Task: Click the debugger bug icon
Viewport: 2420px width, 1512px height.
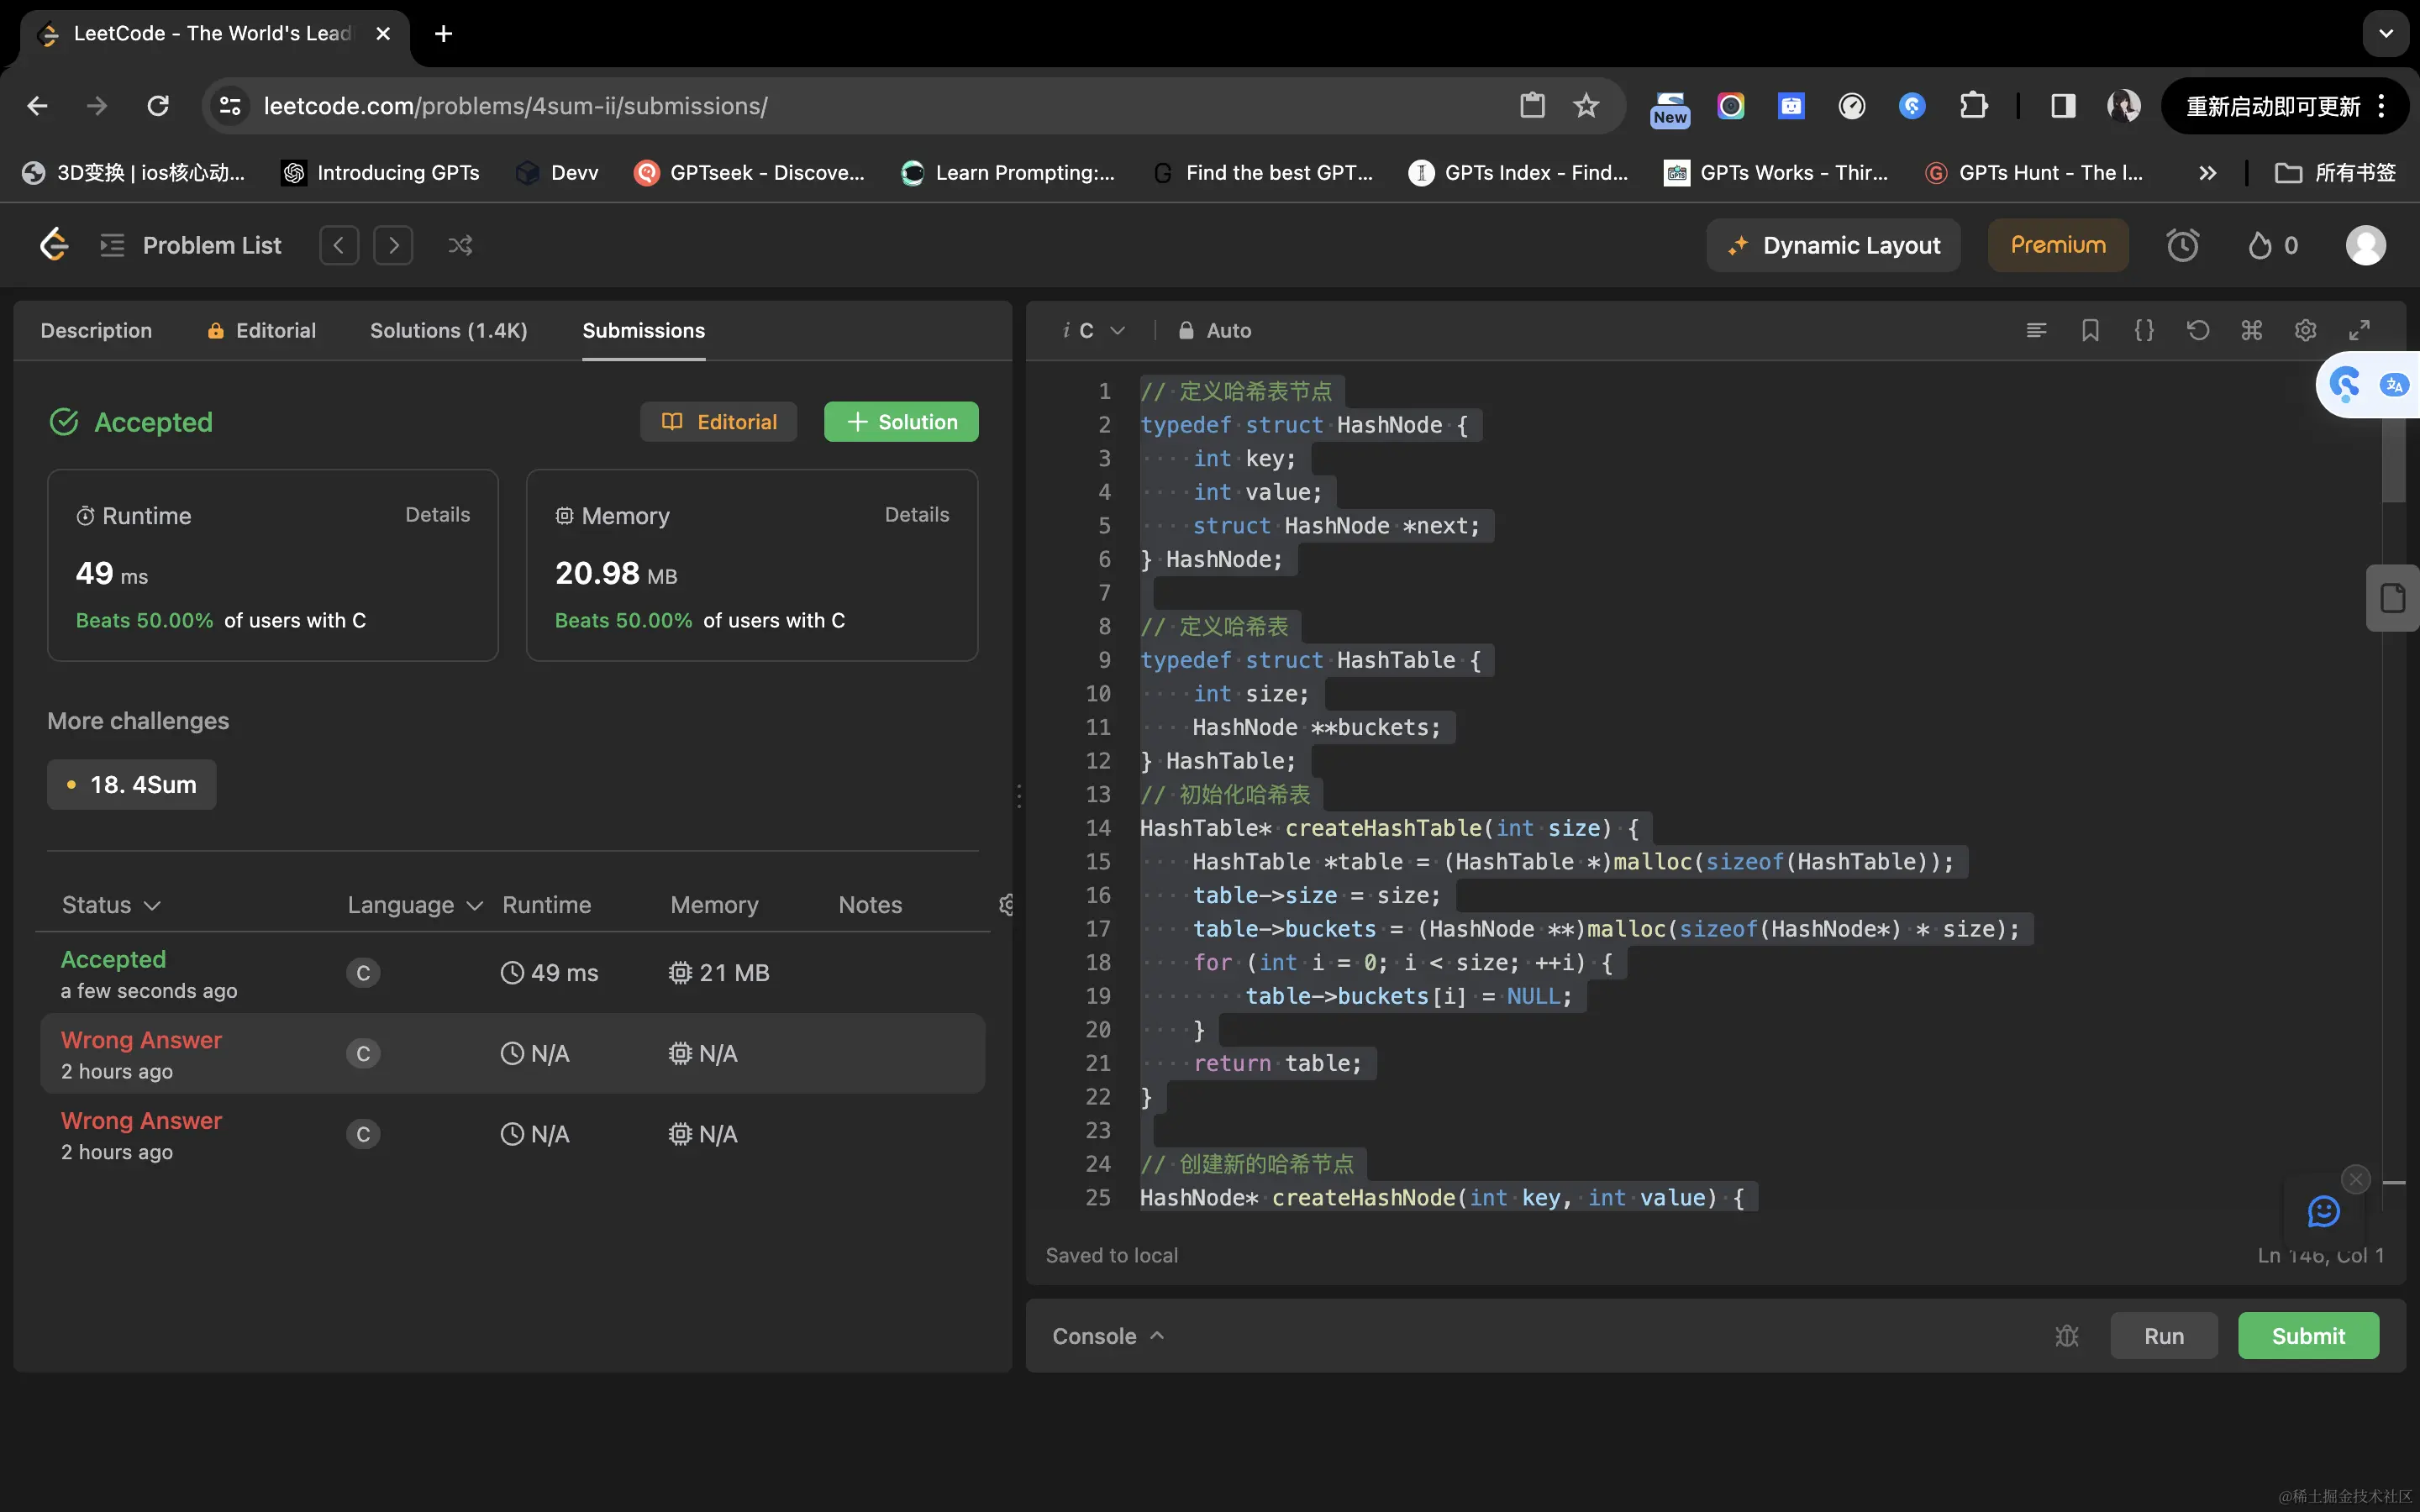Action: 2066,1336
